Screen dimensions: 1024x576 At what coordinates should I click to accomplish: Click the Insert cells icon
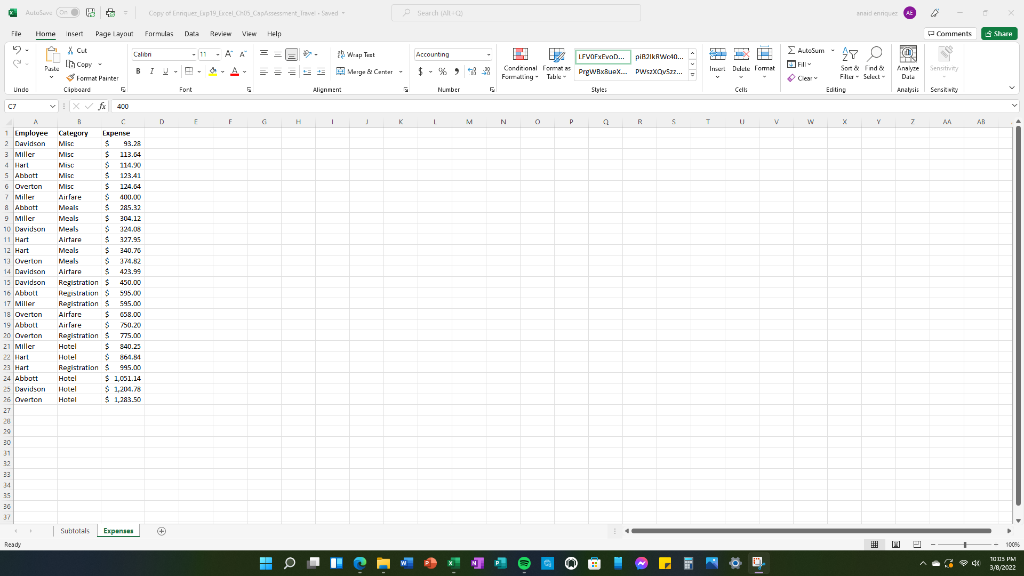click(x=717, y=54)
